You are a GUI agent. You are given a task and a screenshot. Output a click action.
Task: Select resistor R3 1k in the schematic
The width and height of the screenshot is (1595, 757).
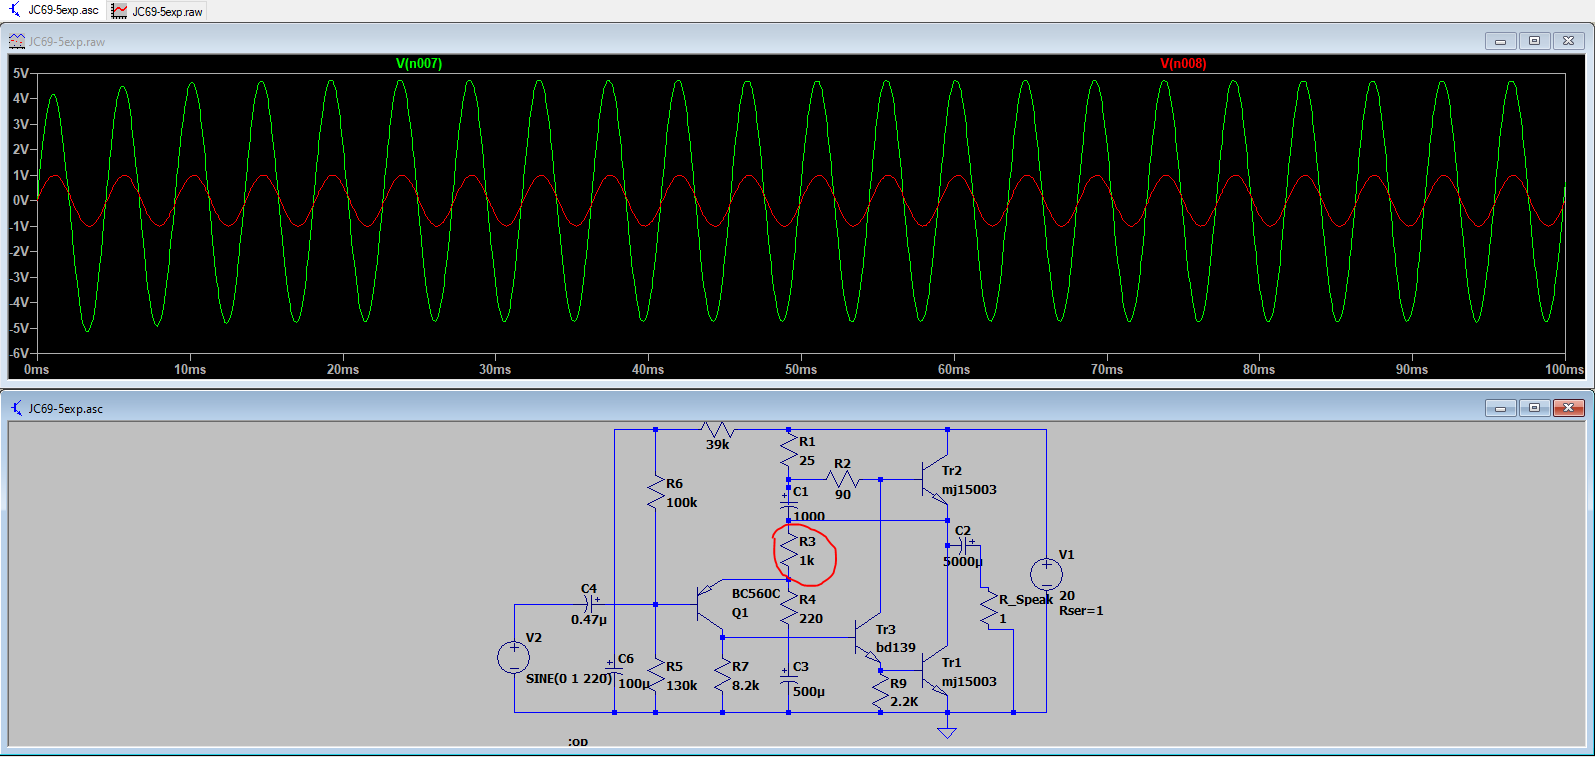(x=789, y=552)
